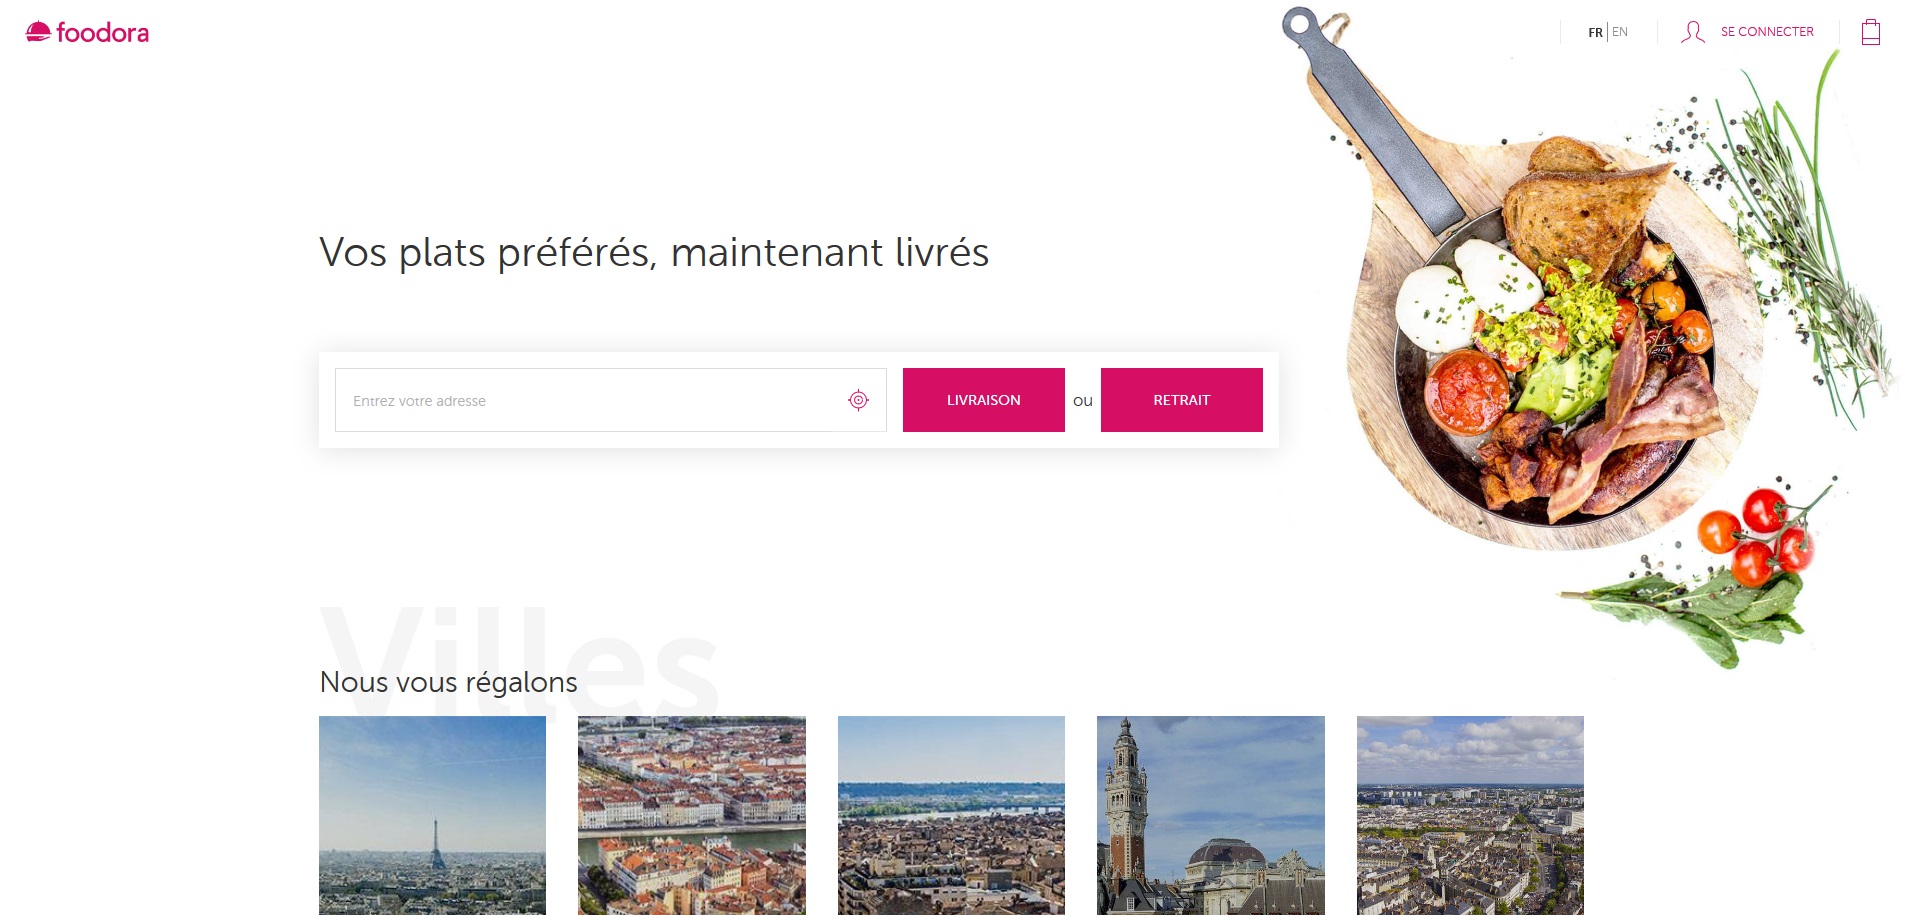Select the fifth aerial city thumbnail
The width and height of the screenshot is (1920, 915).
(x=1470, y=815)
